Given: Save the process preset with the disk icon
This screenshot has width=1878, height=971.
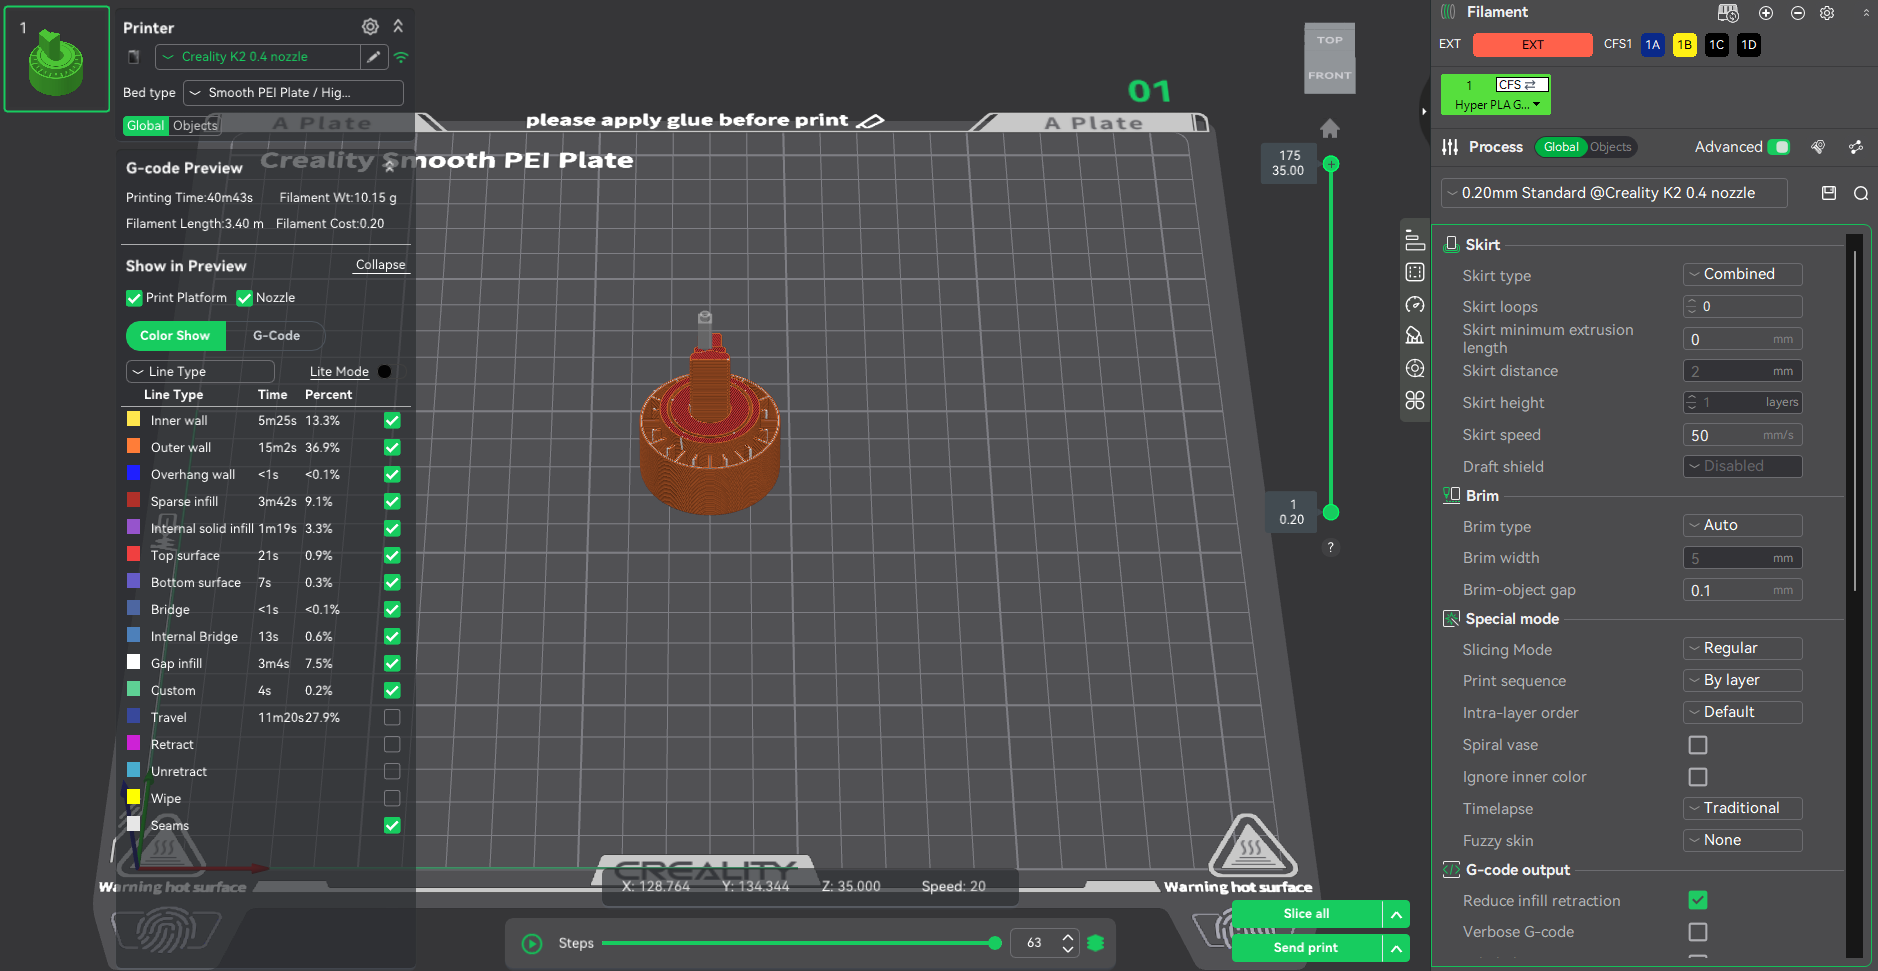Looking at the screenshot, I should [x=1829, y=193].
